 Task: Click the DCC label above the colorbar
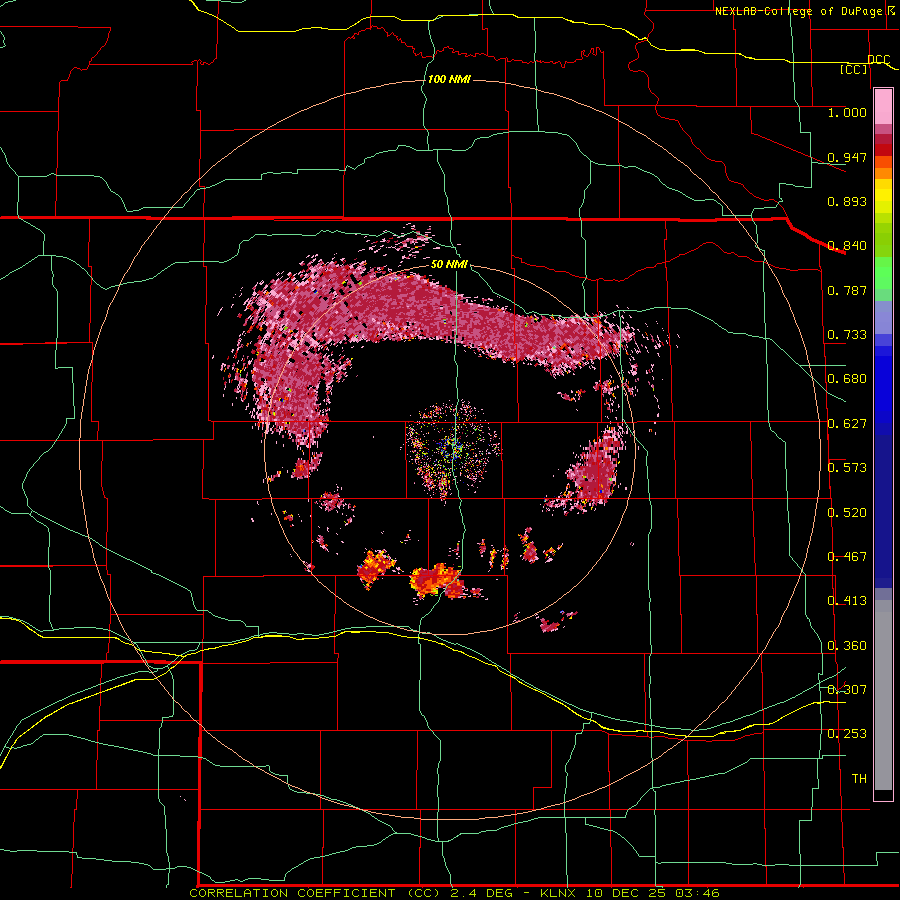click(x=878, y=59)
